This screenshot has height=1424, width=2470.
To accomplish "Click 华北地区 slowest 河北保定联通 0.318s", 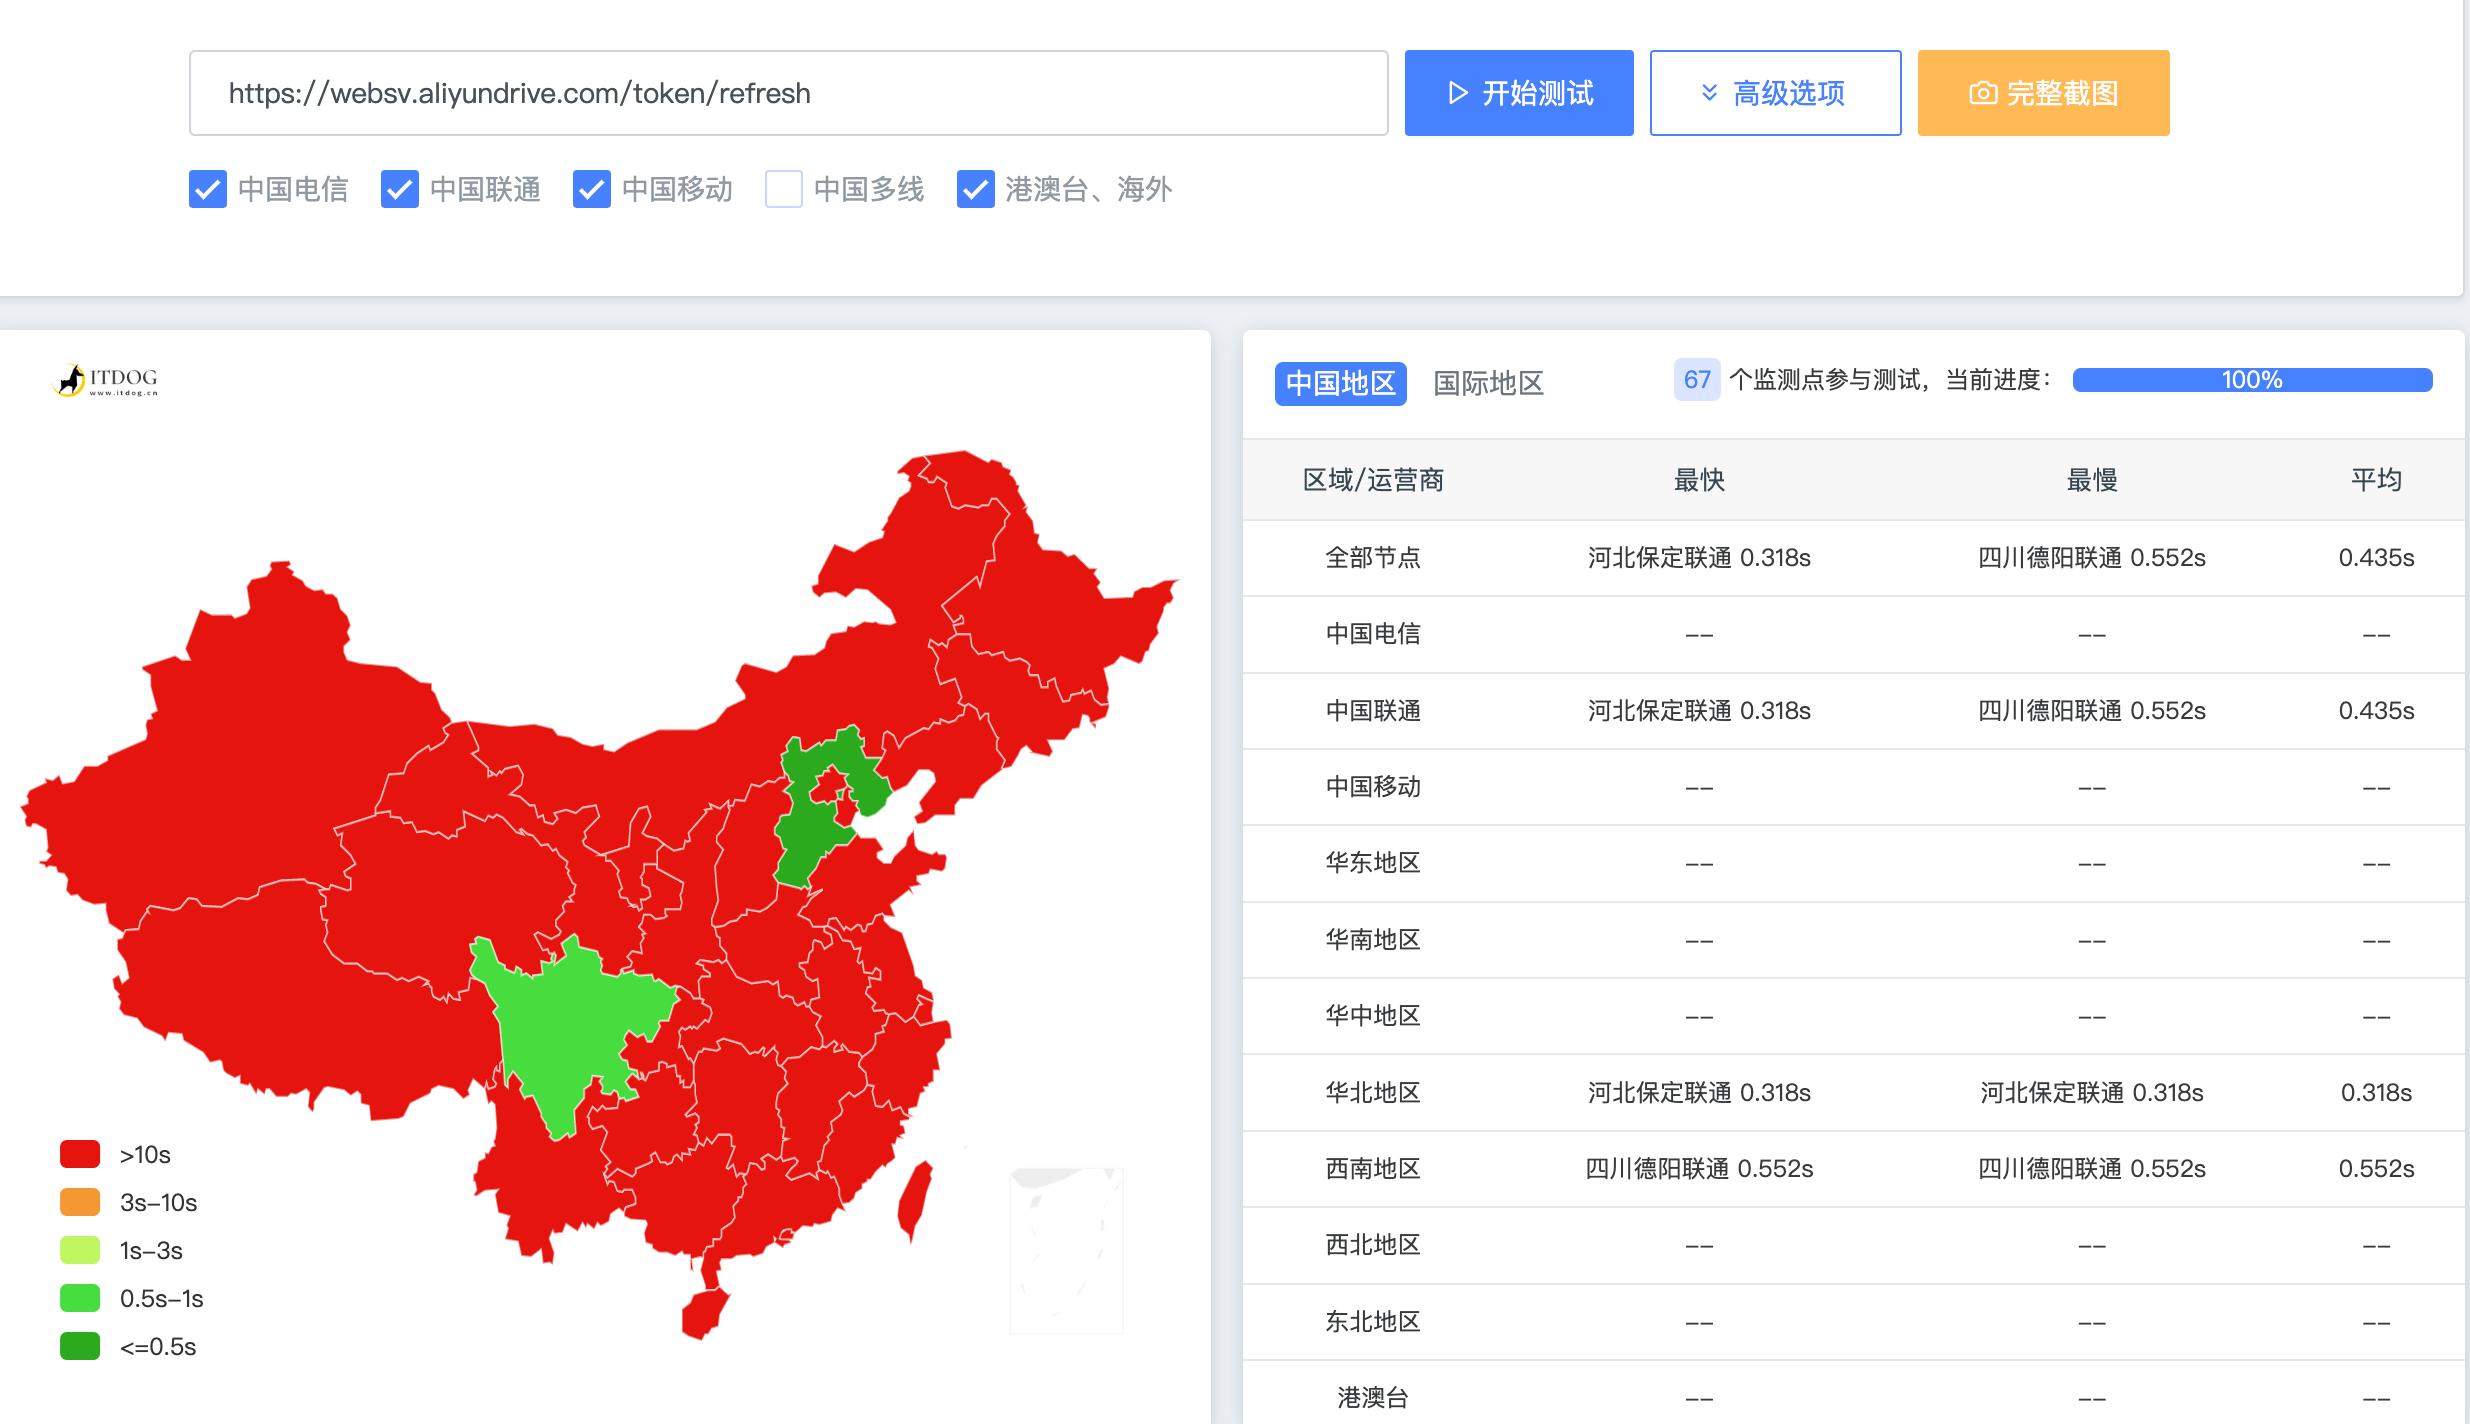I will [2092, 1092].
